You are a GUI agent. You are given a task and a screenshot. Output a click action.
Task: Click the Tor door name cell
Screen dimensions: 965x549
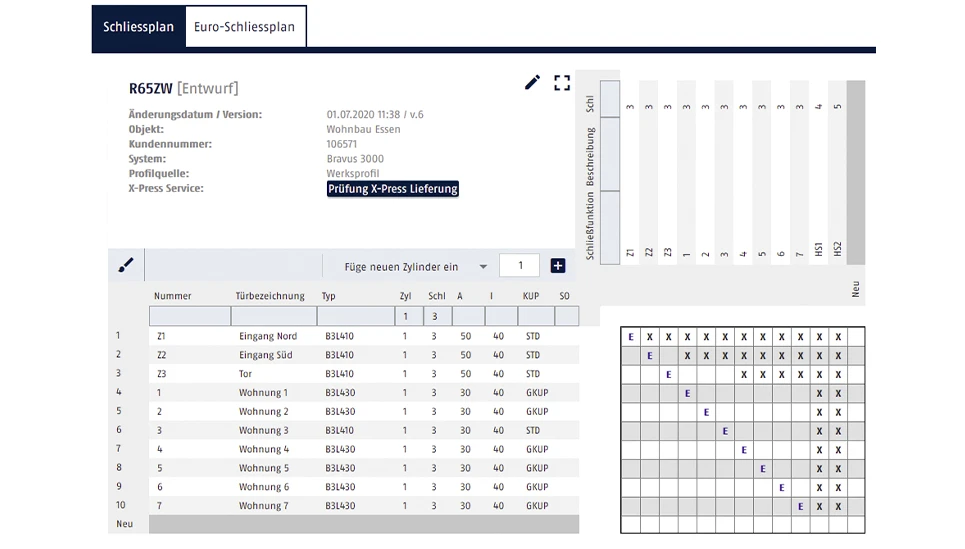pyautogui.click(x=246, y=374)
